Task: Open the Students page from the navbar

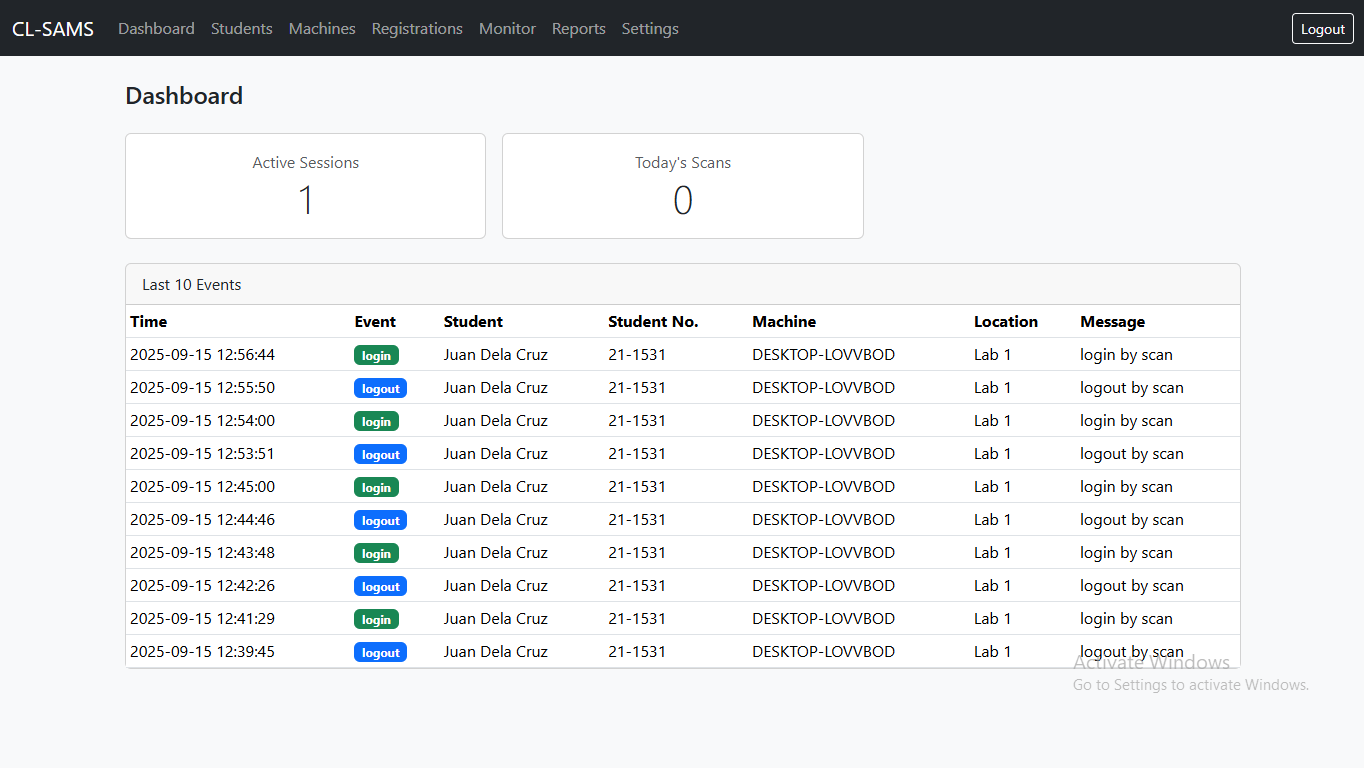Action: pyautogui.click(x=241, y=28)
